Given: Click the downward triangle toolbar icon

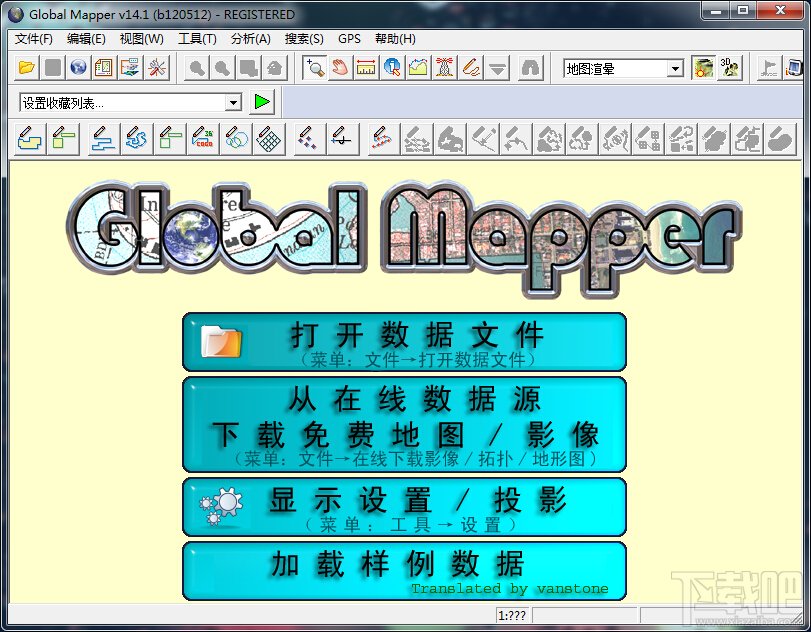Looking at the screenshot, I should pyautogui.click(x=497, y=68).
